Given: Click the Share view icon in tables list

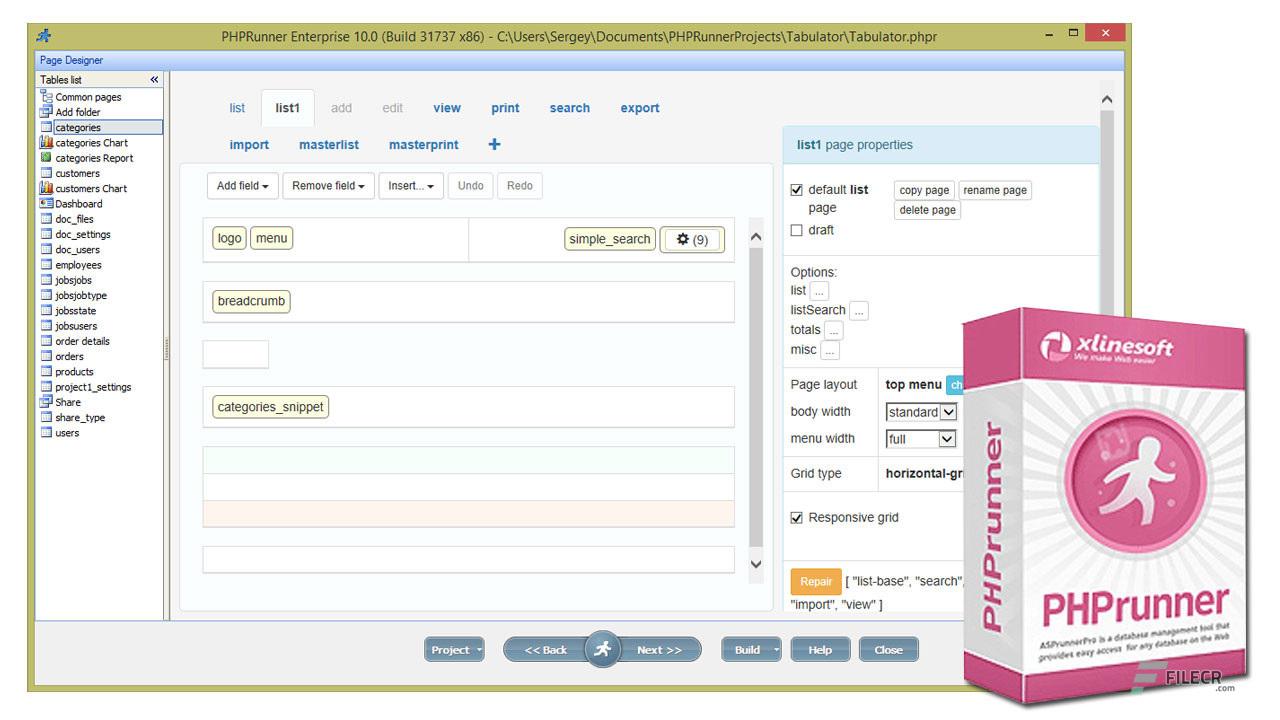Looking at the screenshot, I should coord(46,402).
